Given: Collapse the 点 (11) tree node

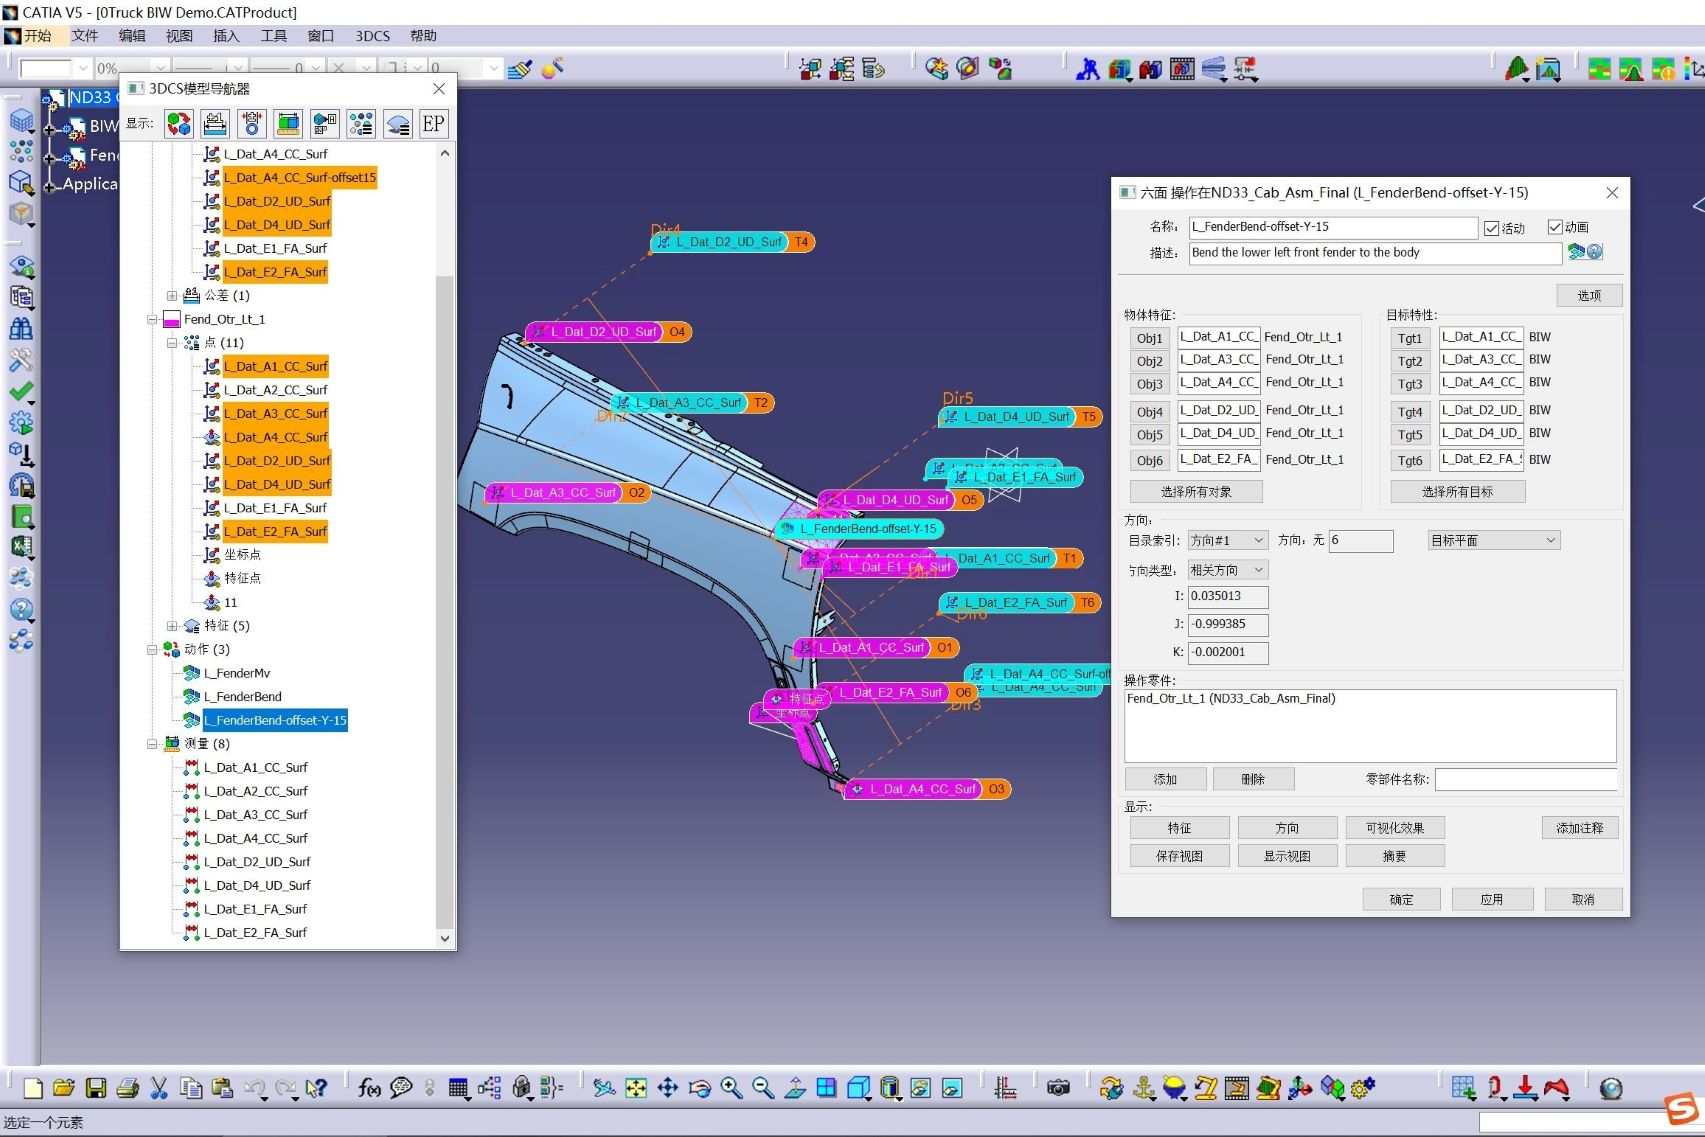Looking at the screenshot, I should coord(172,343).
